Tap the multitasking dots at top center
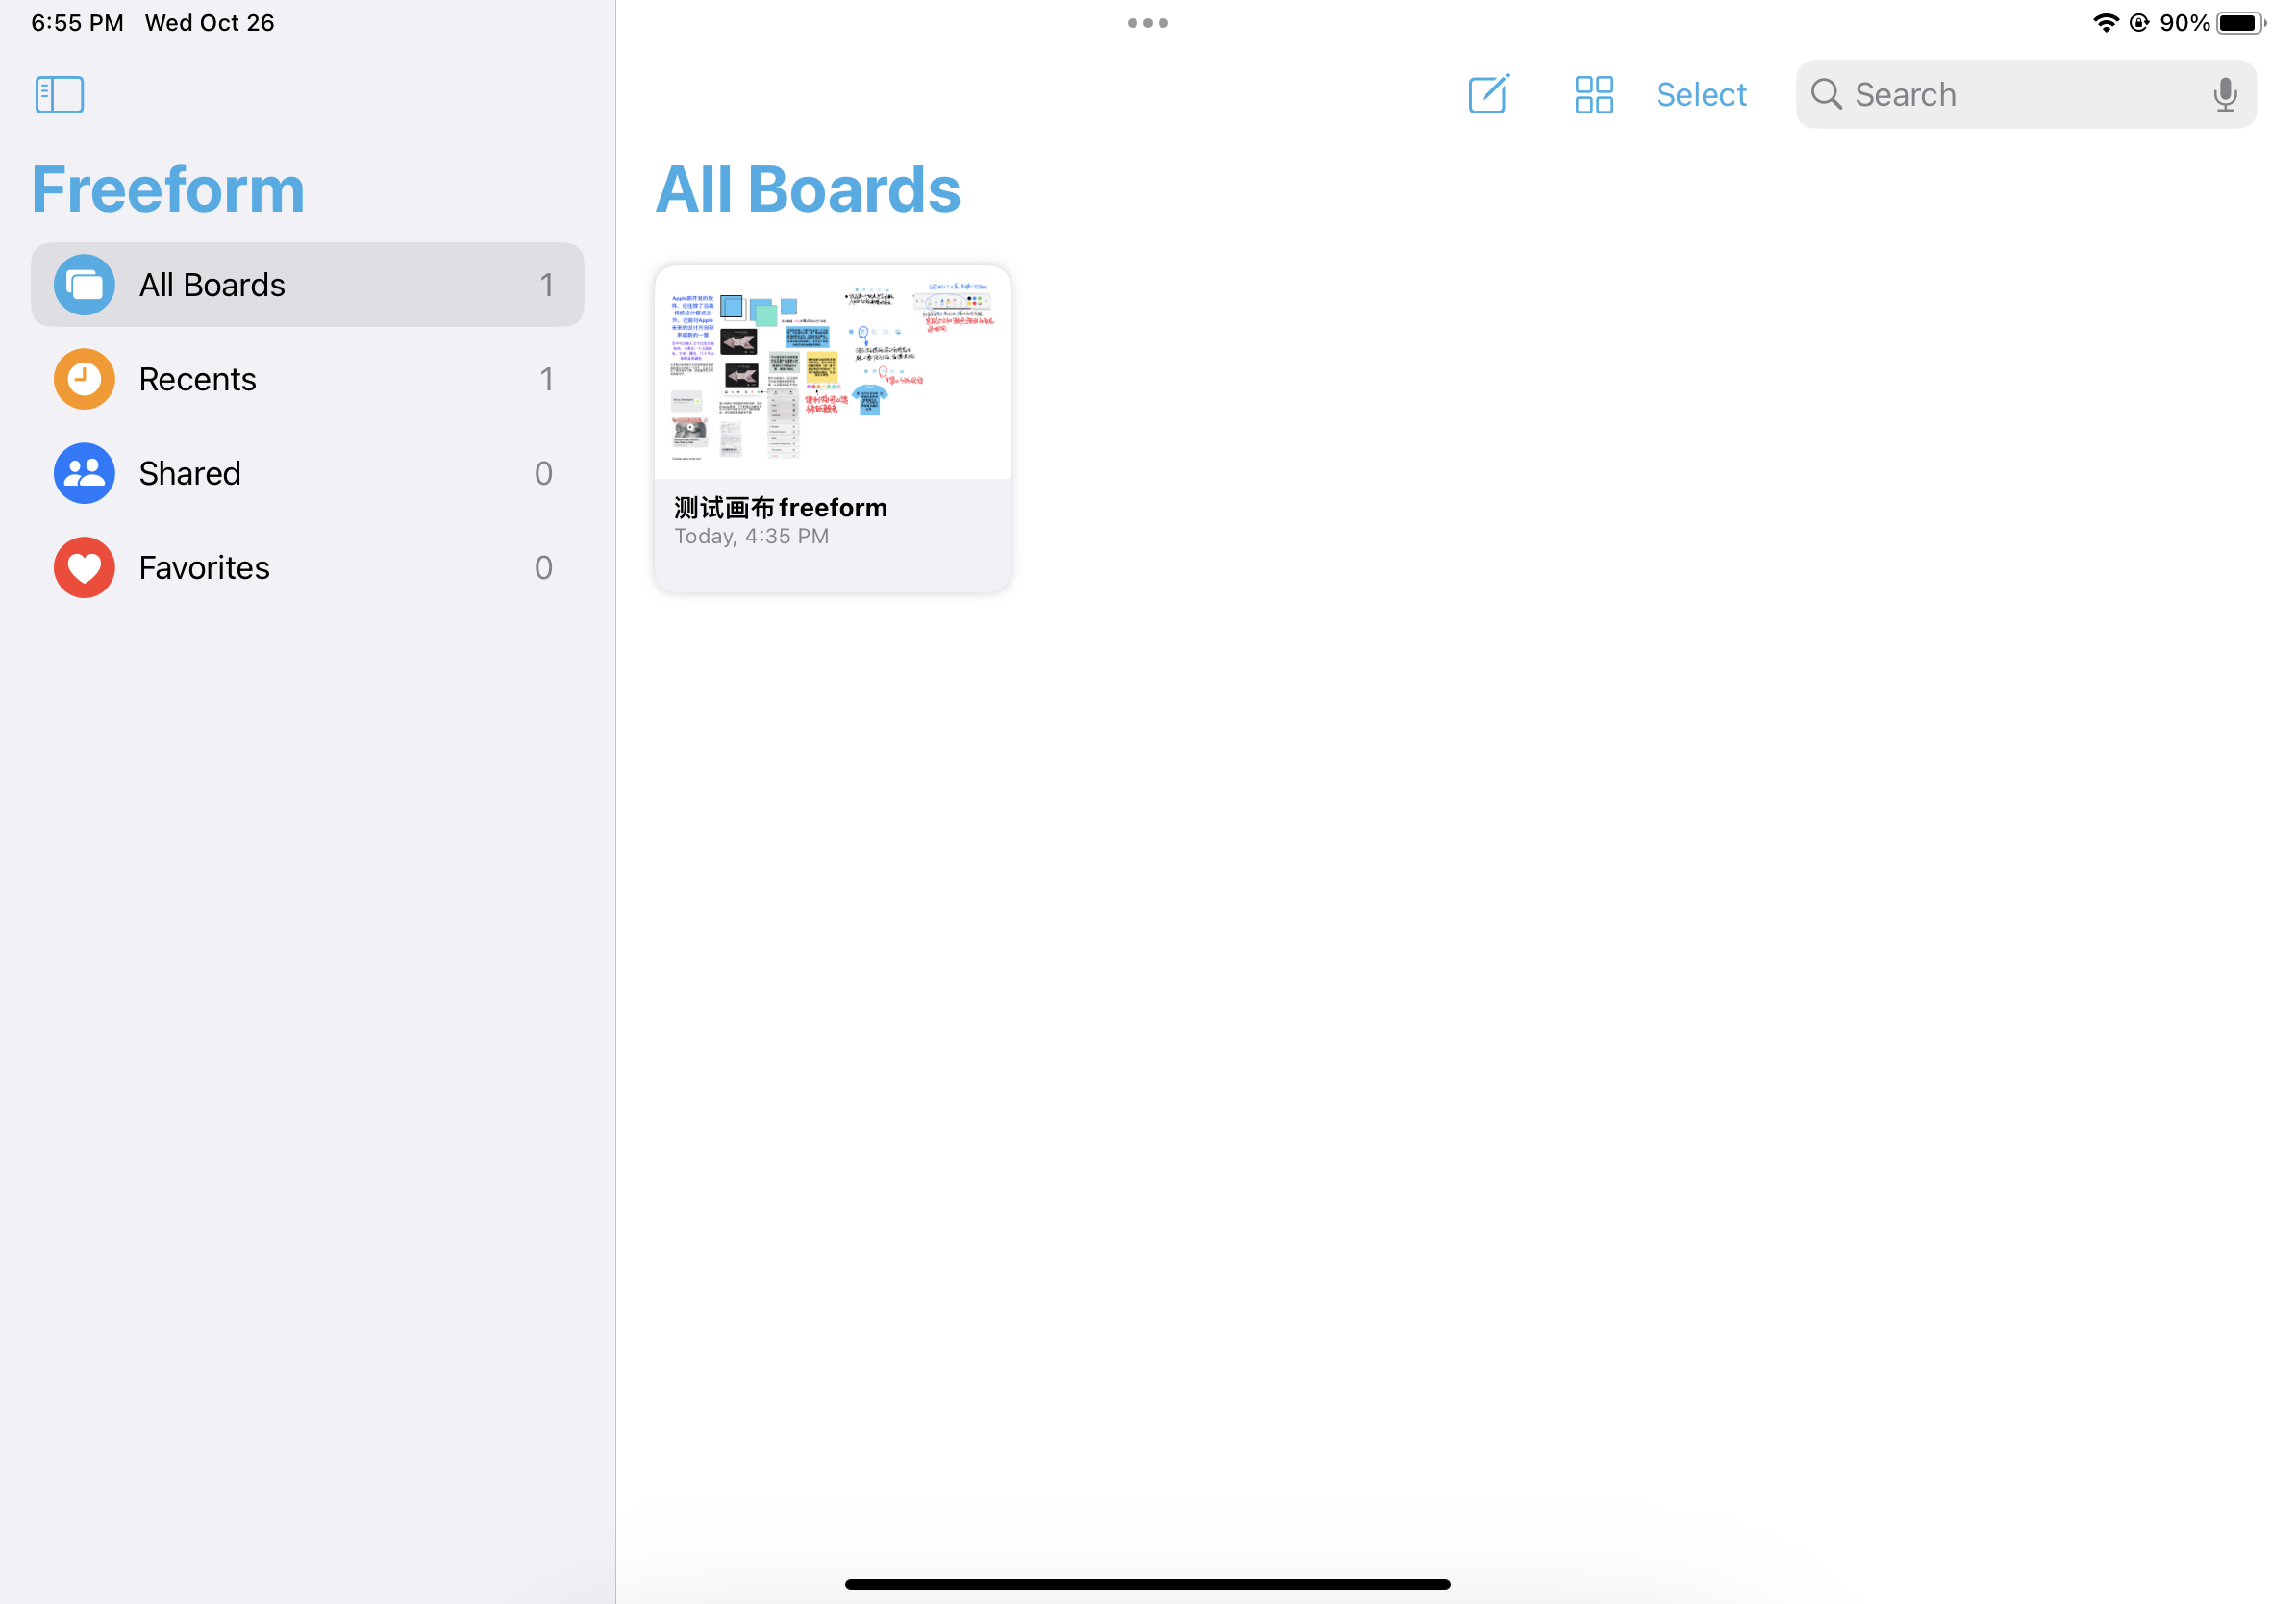2296x1604 pixels. pyautogui.click(x=1147, y=22)
